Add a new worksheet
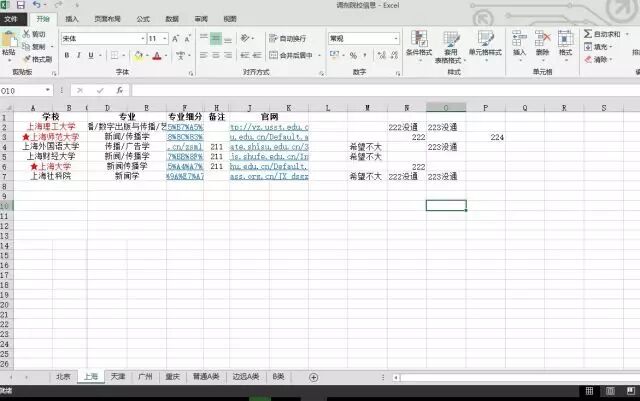Viewport: 640px width, 401px height. coord(313,377)
